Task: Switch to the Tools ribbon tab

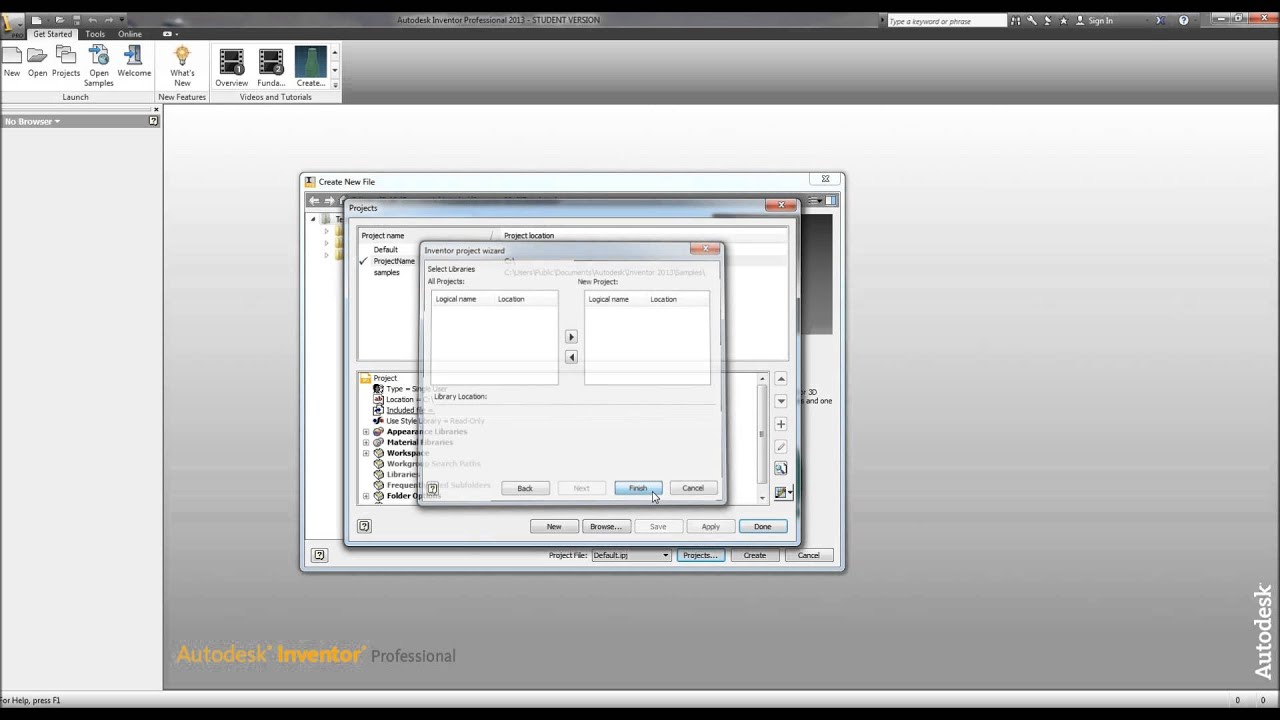Action: click(x=95, y=34)
